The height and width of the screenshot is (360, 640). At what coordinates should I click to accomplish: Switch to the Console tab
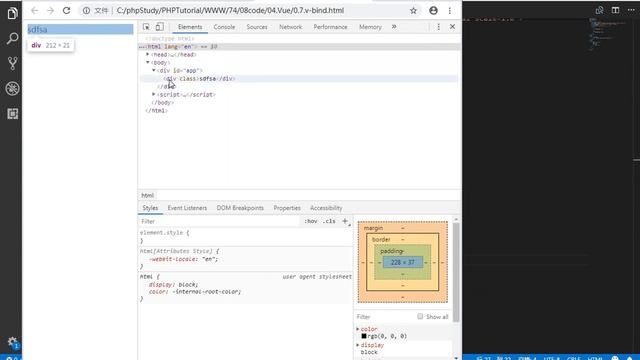[224, 27]
